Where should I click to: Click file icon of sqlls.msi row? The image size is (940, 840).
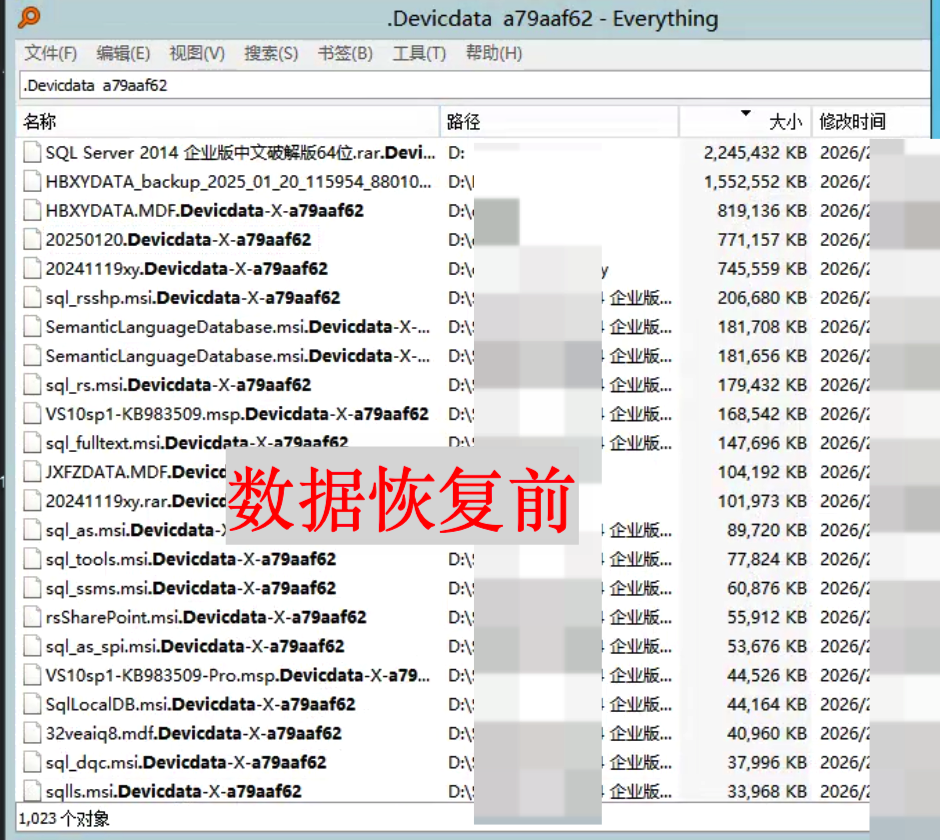(32, 791)
